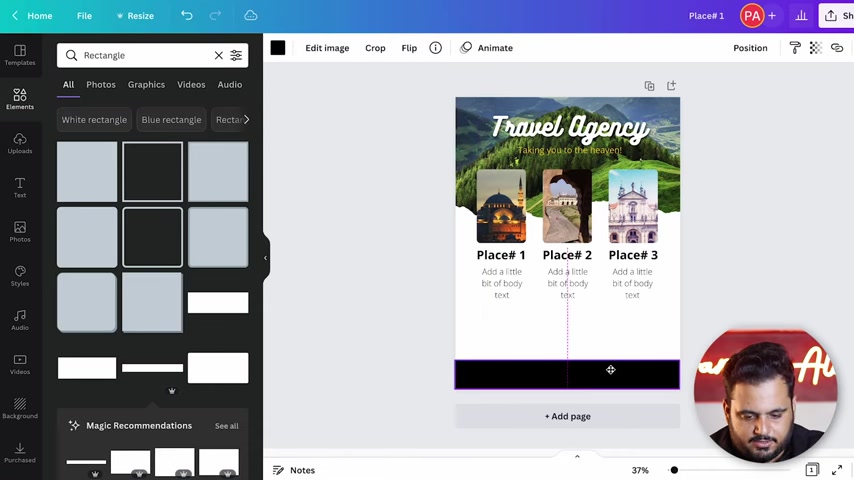Select the Styles panel icon

20,276
